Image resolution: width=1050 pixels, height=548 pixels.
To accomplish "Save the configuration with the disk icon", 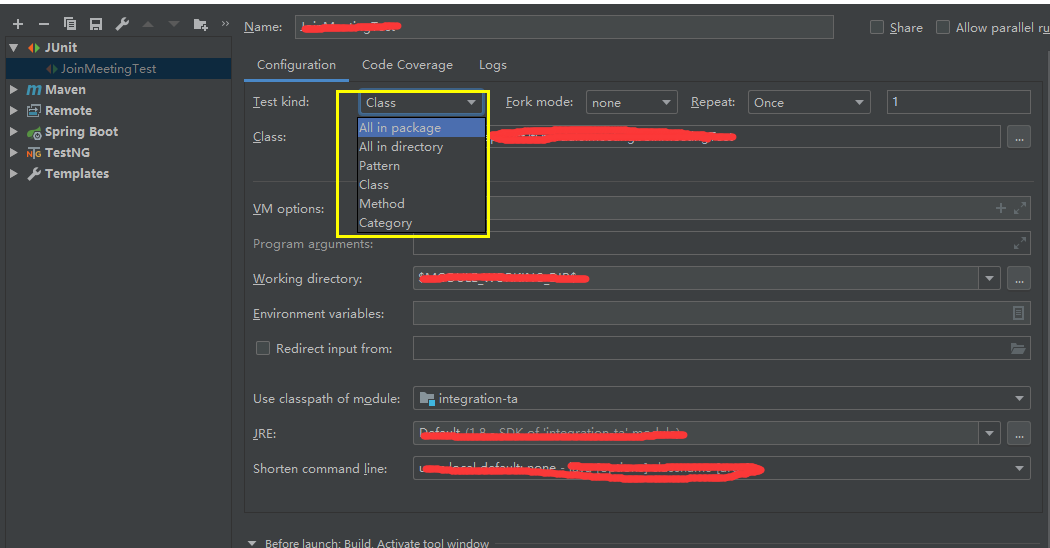I will 96,24.
